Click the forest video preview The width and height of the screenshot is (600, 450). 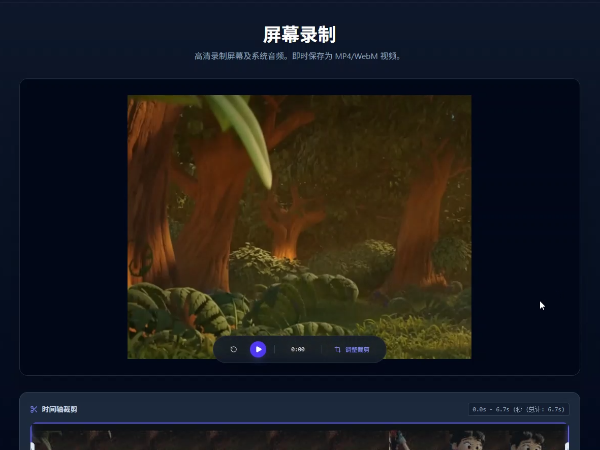click(299, 227)
